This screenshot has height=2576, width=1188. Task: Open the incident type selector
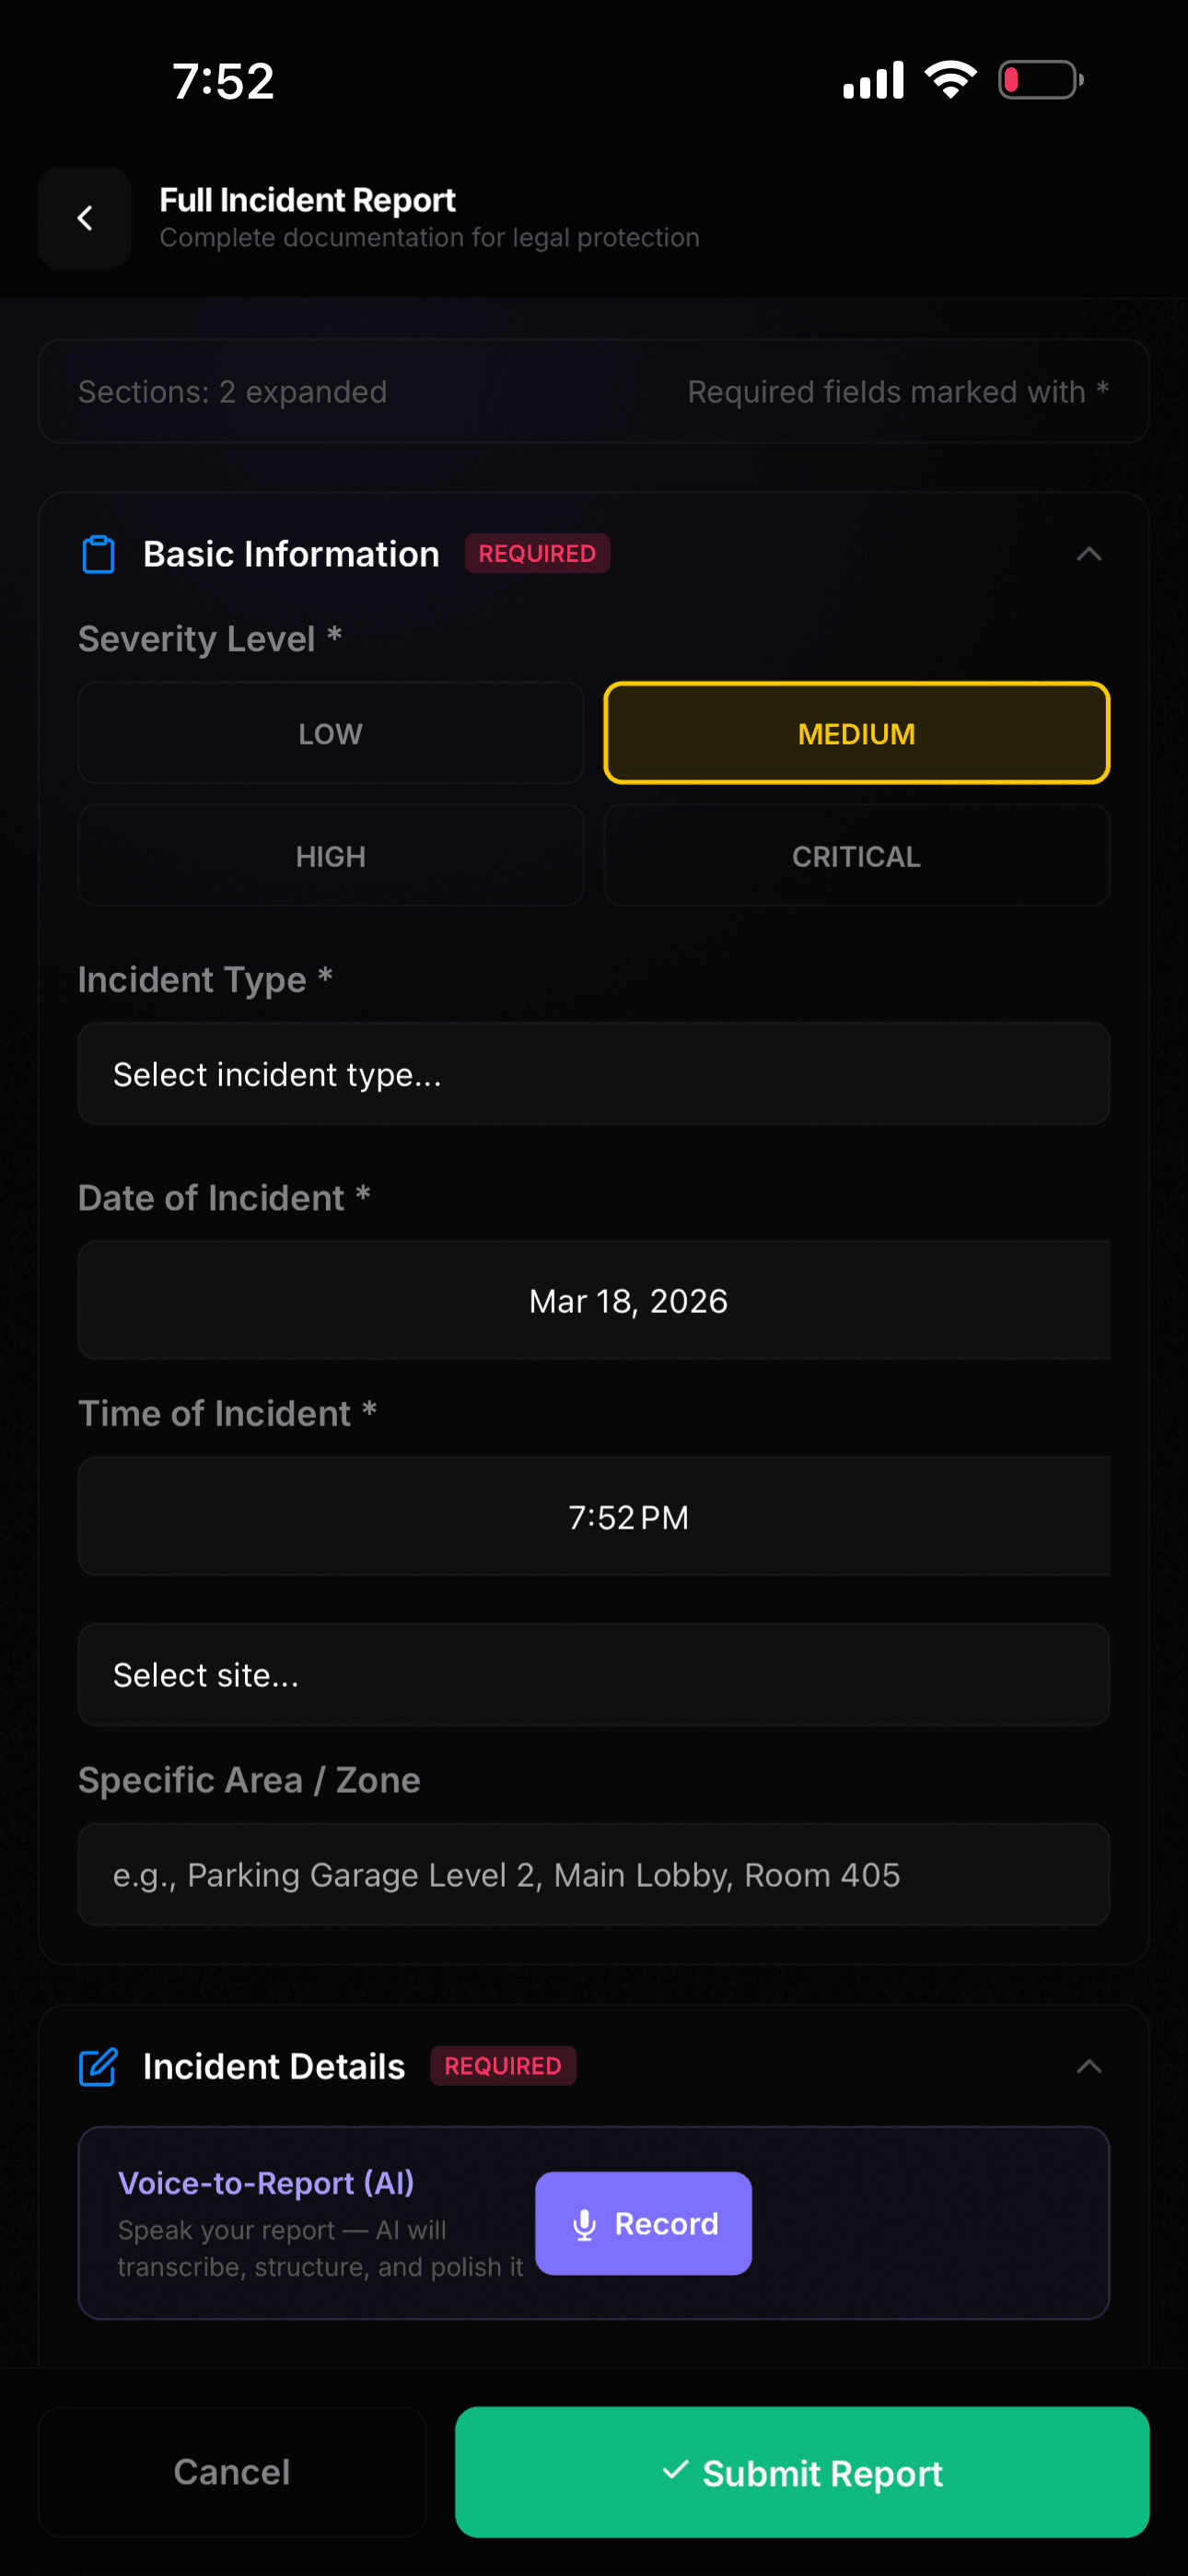[594, 1074]
